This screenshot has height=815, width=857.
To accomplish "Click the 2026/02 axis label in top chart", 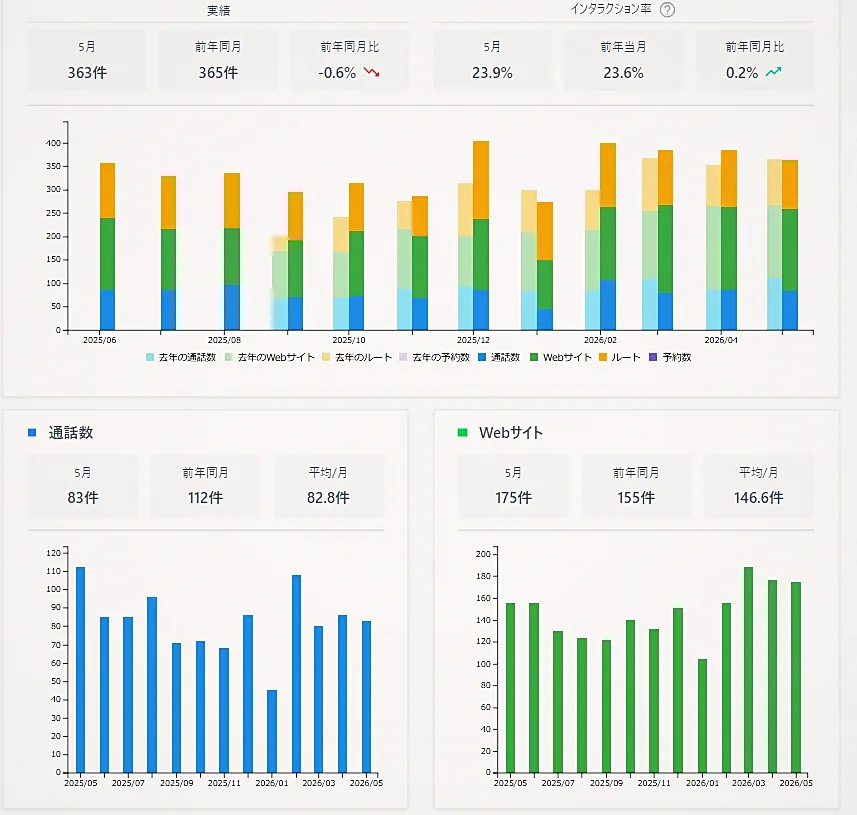I will (x=600, y=340).
